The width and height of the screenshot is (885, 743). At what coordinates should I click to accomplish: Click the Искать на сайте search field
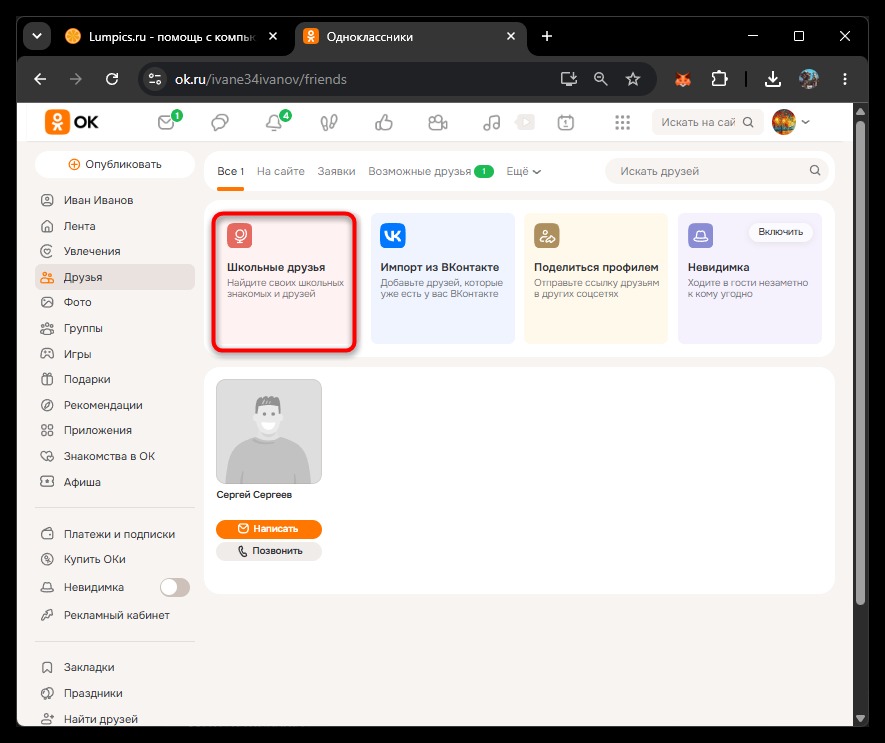tap(707, 122)
